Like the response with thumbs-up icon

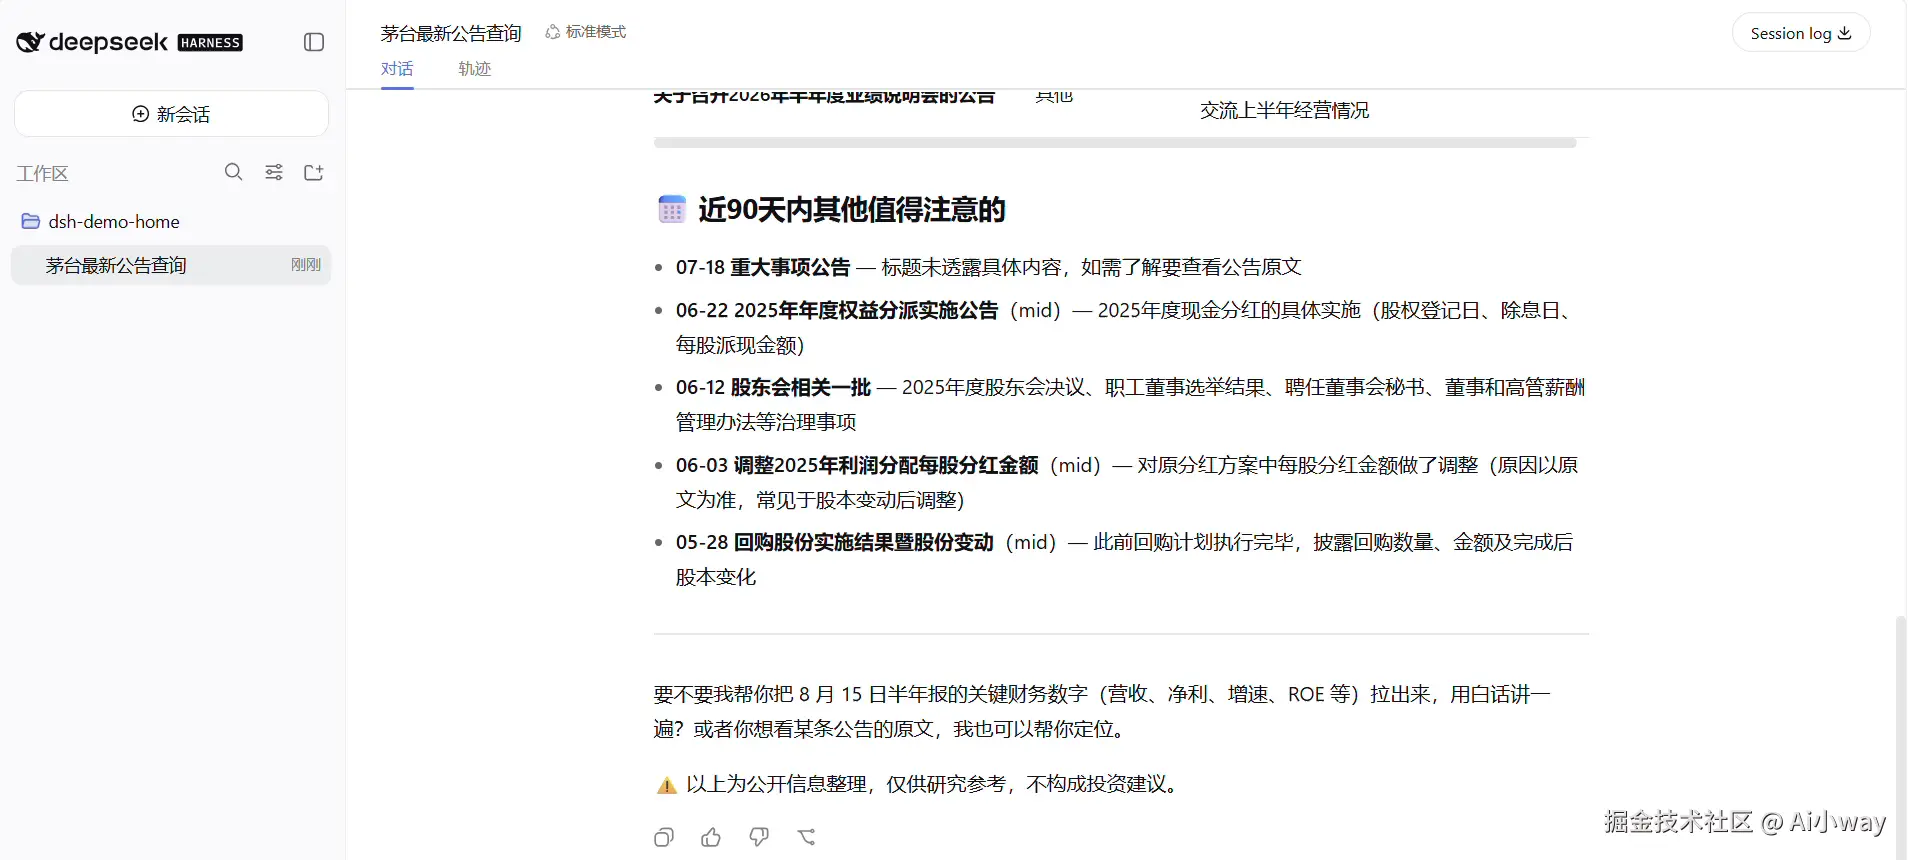click(711, 837)
